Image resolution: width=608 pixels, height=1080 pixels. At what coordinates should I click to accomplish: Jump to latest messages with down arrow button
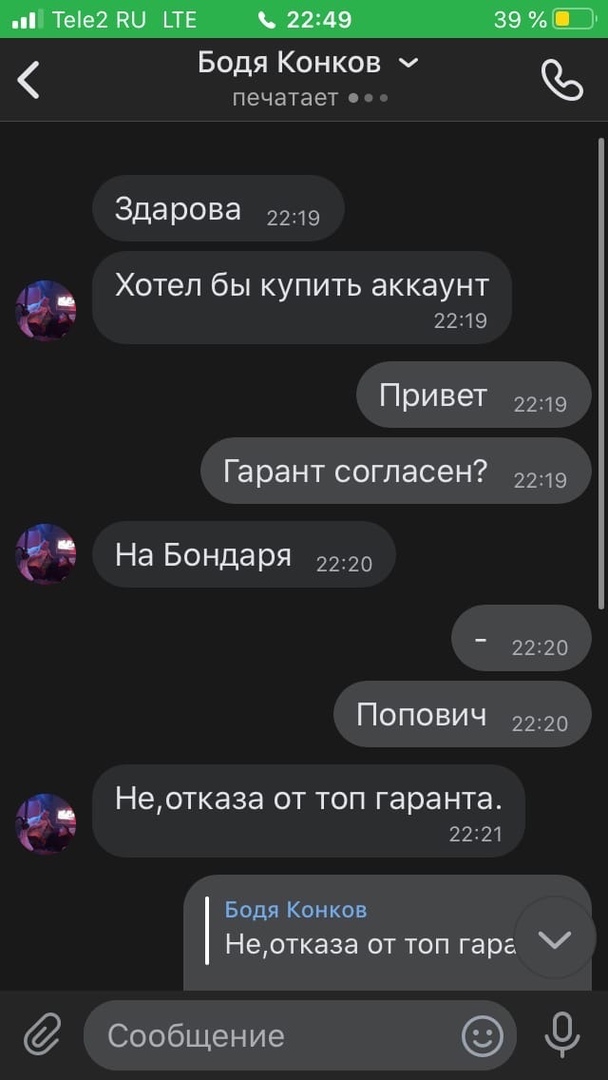[554, 937]
